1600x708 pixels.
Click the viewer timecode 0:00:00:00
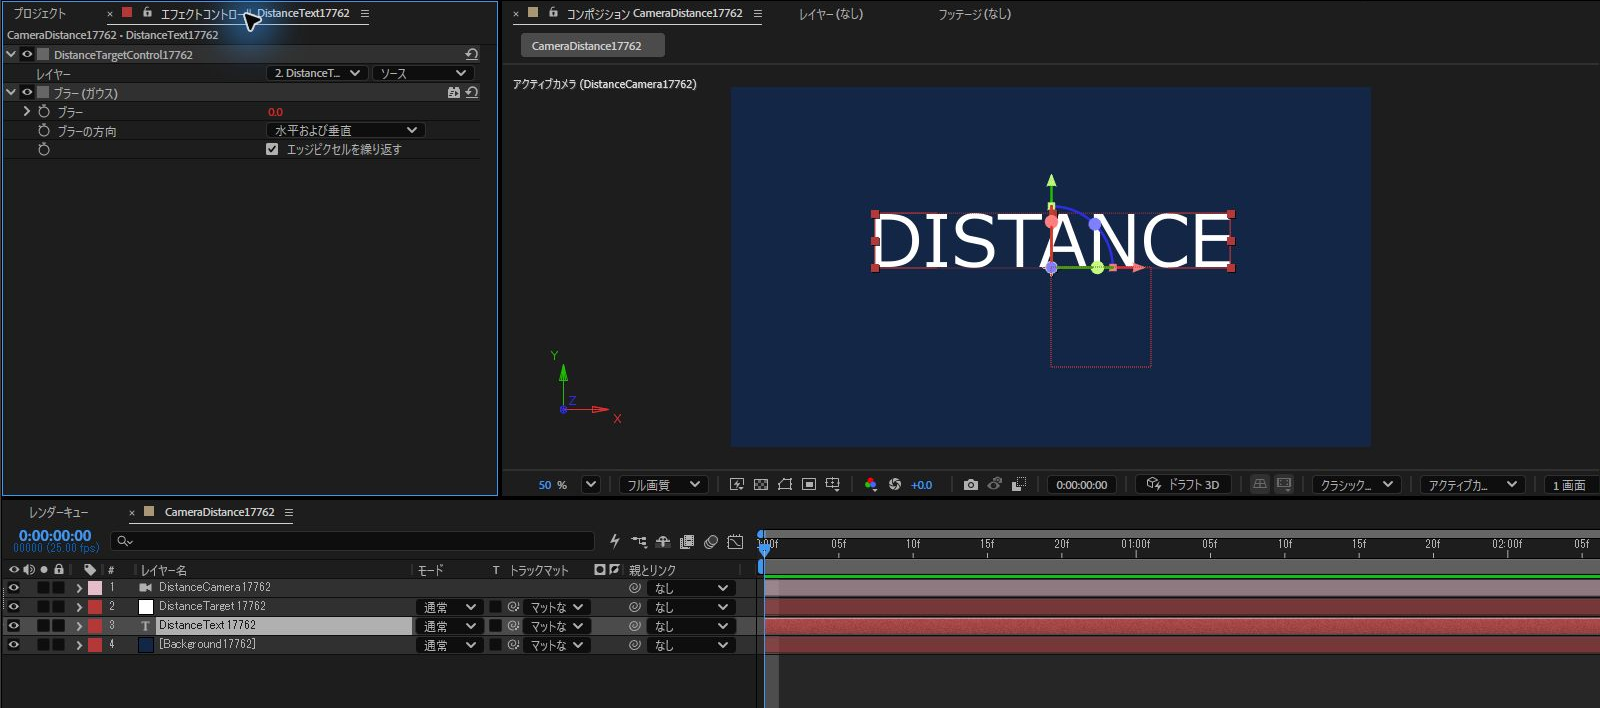[1082, 485]
